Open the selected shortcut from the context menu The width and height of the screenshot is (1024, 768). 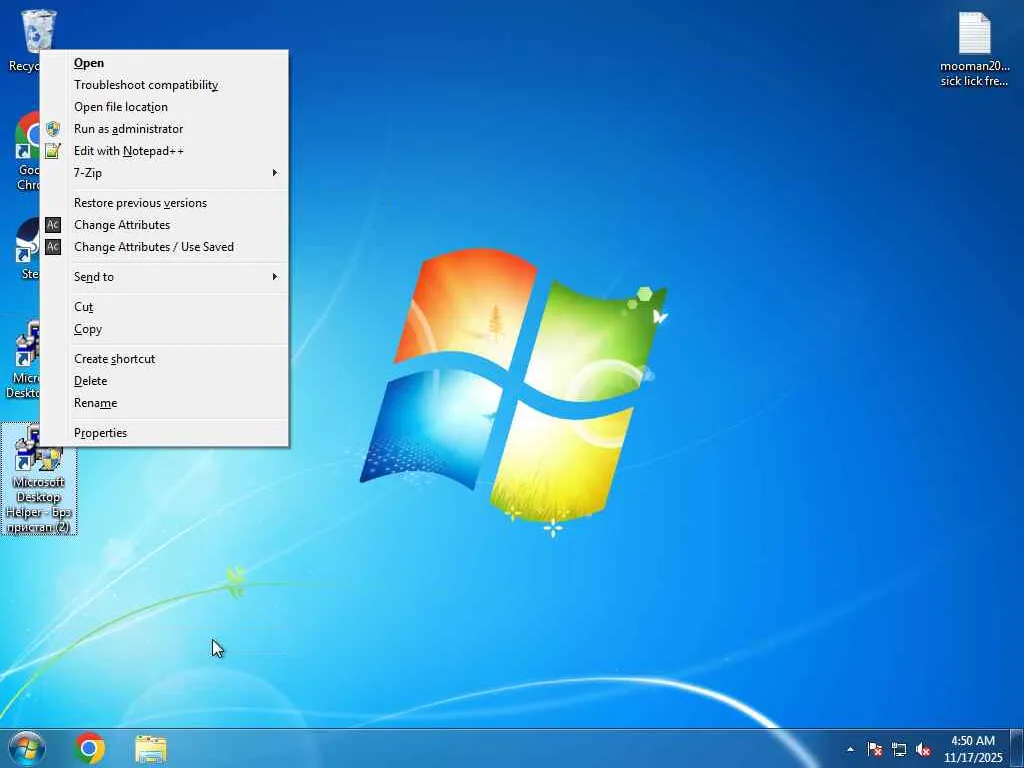coord(164,63)
